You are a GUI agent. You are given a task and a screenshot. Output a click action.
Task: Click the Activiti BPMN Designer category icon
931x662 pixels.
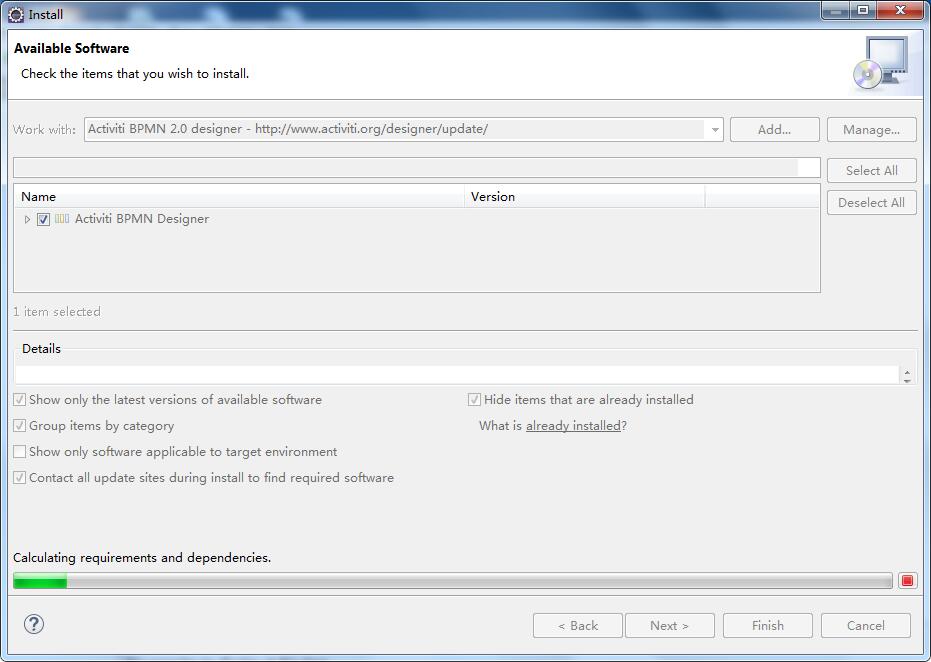(62, 218)
